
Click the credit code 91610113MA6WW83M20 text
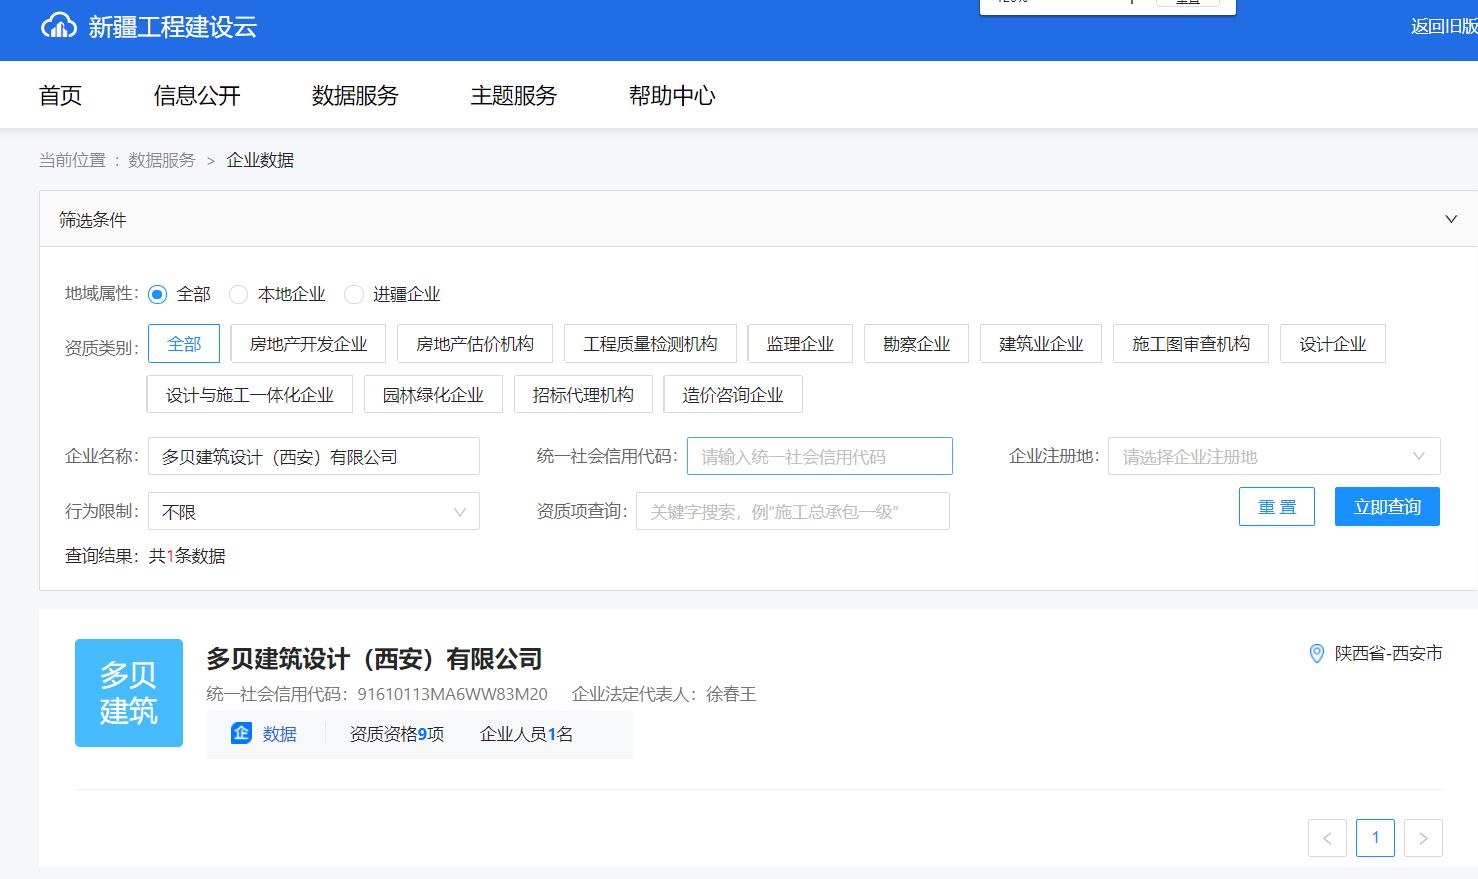453,694
